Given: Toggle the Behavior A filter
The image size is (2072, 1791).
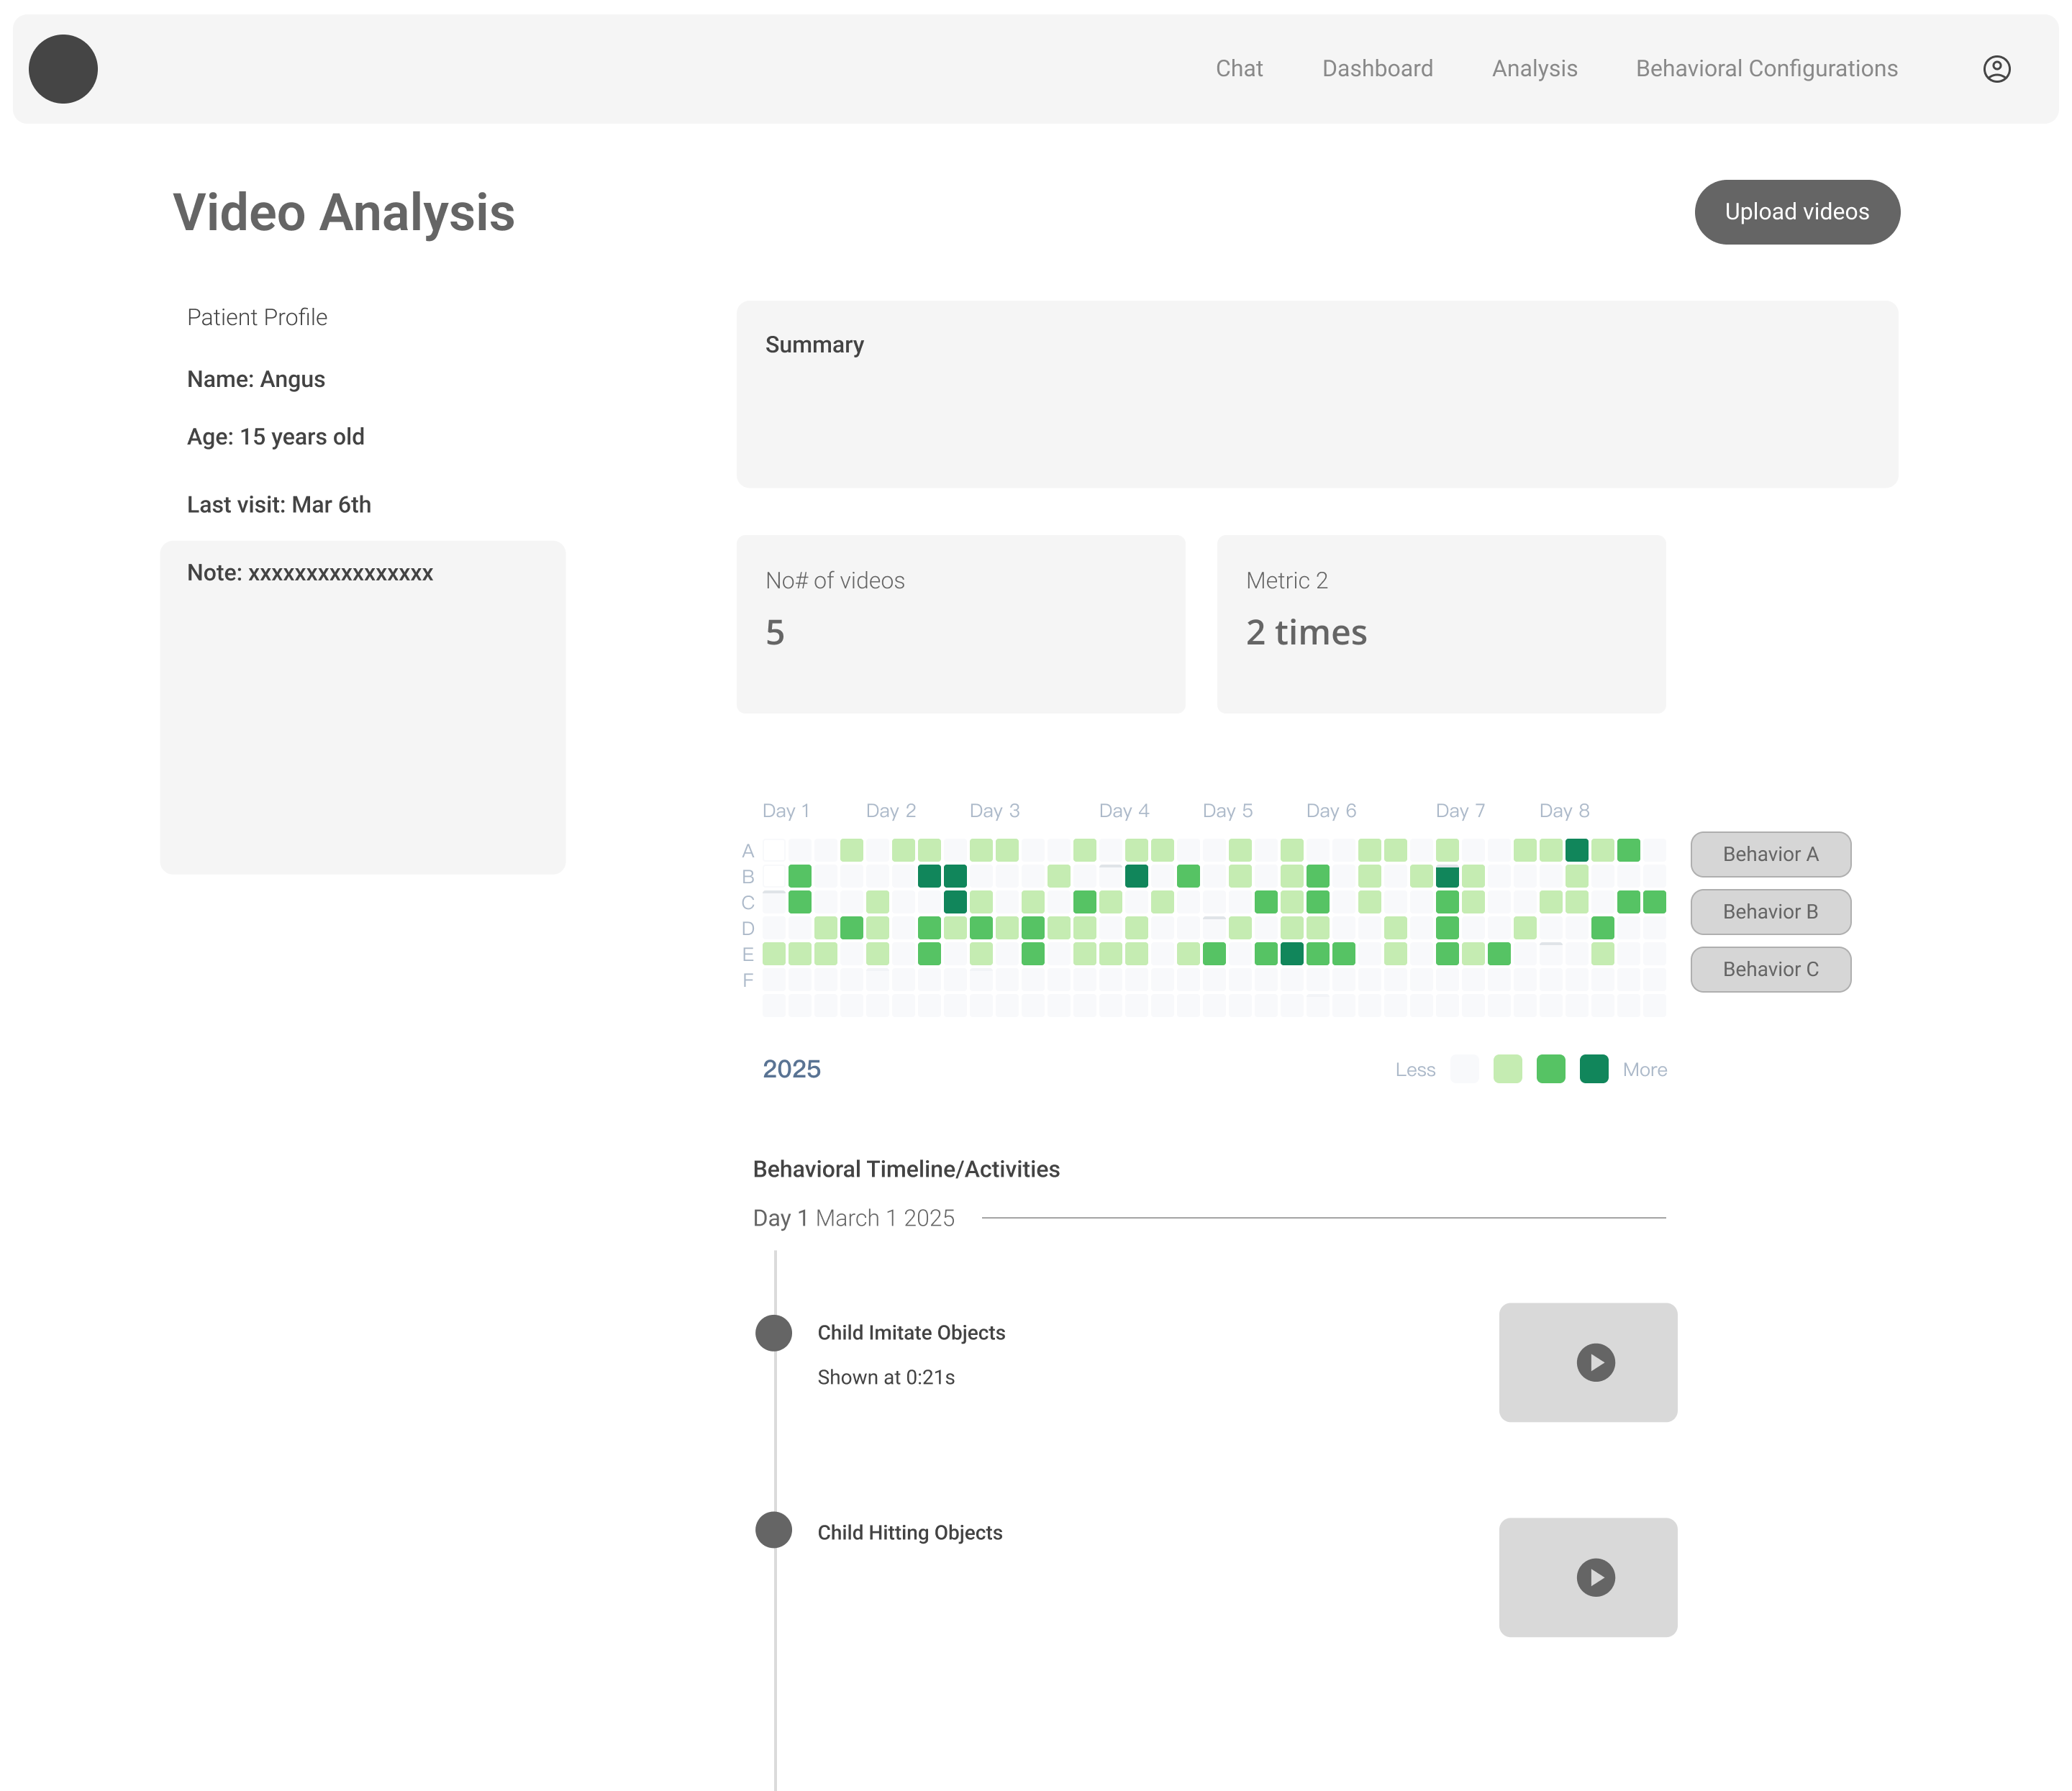Looking at the screenshot, I should [1769, 854].
